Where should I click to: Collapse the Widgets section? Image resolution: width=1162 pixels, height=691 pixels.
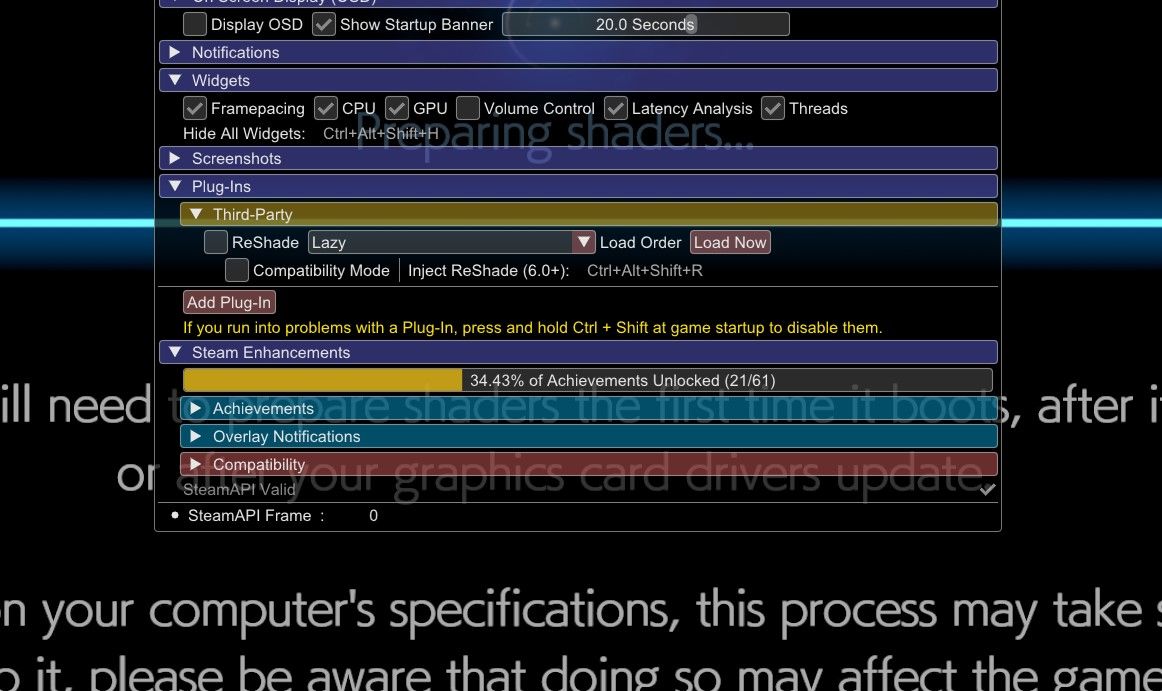[578, 80]
